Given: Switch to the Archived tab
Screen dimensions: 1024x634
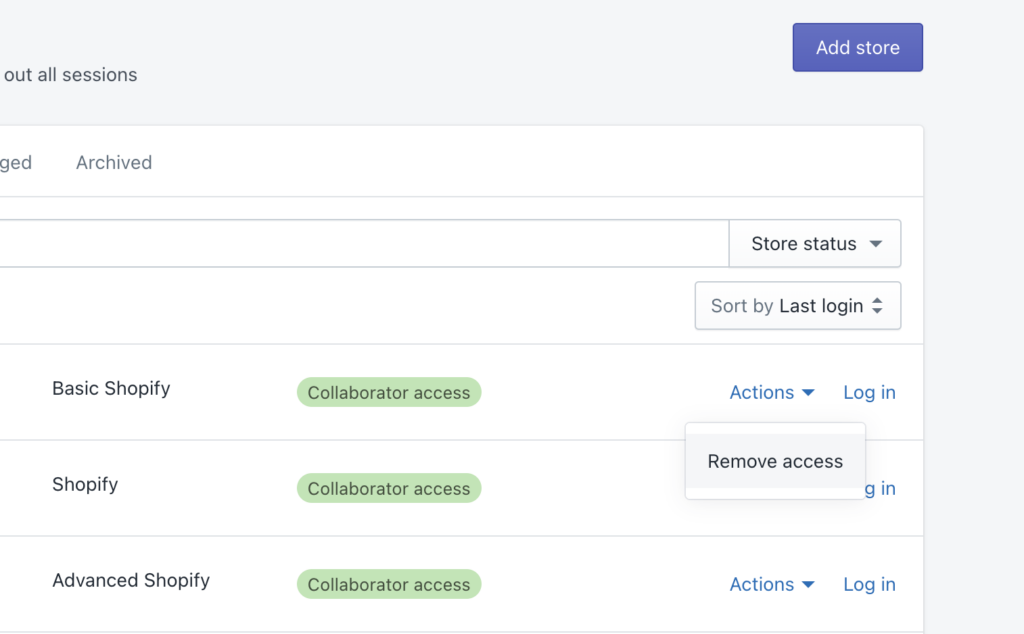Looking at the screenshot, I should tap(113, 162).
